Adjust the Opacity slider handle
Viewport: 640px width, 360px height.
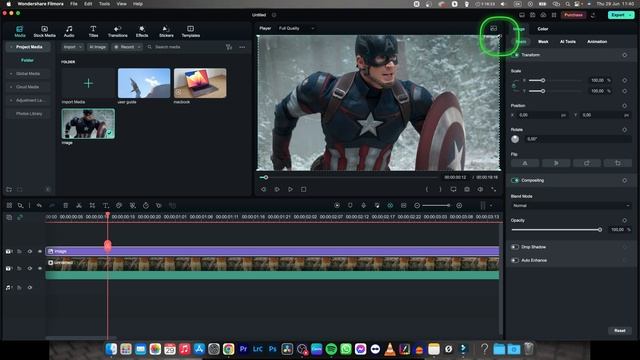(600, 230)
